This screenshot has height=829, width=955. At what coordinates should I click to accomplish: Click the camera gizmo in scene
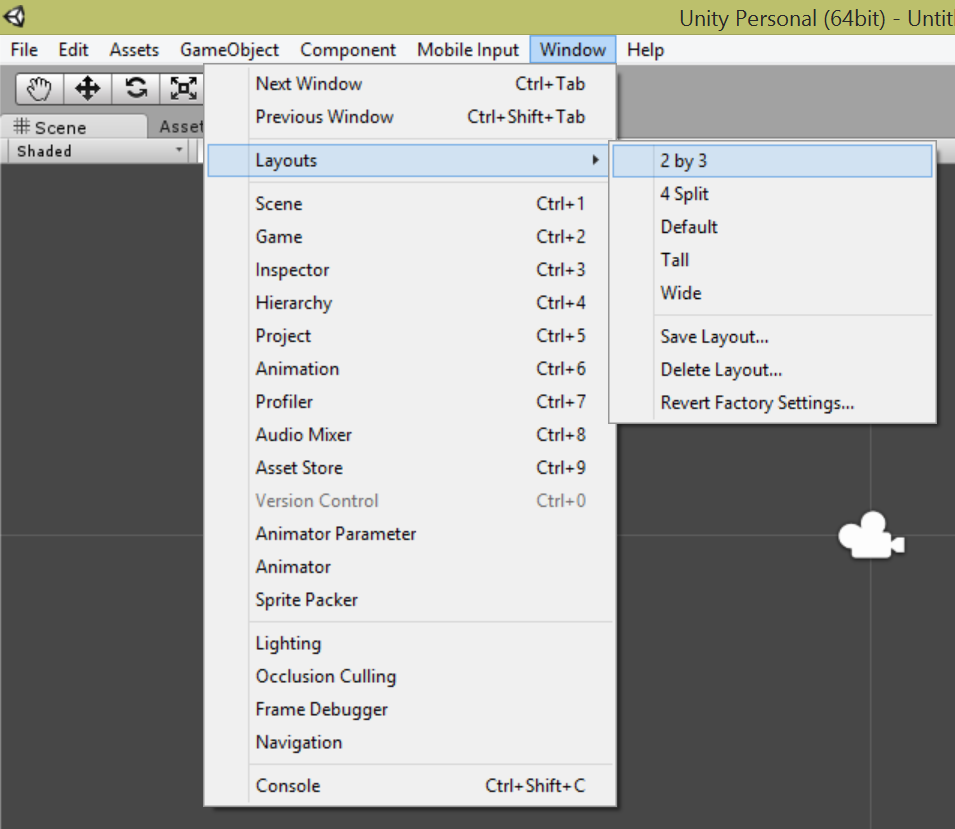872,535
